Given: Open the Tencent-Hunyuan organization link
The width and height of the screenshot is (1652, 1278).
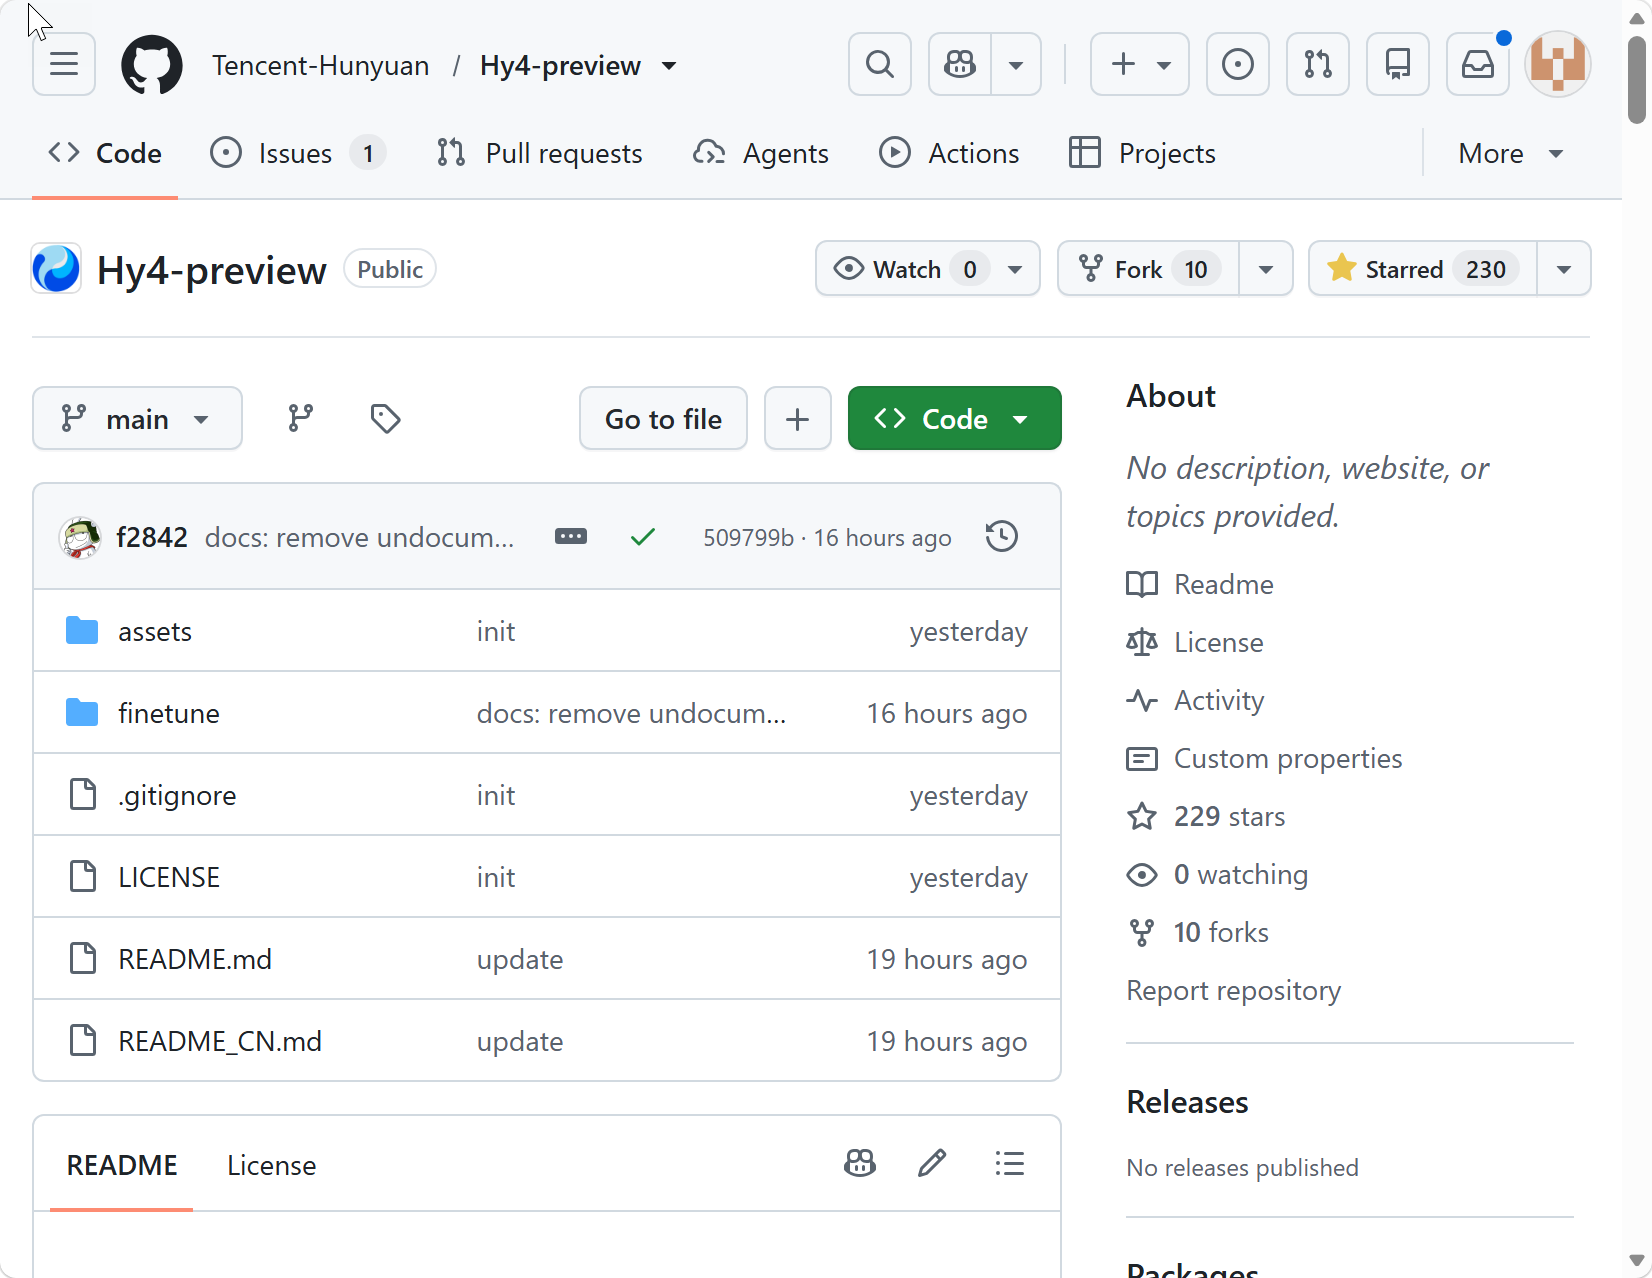Looking at the screenshot, I should 320,66.
